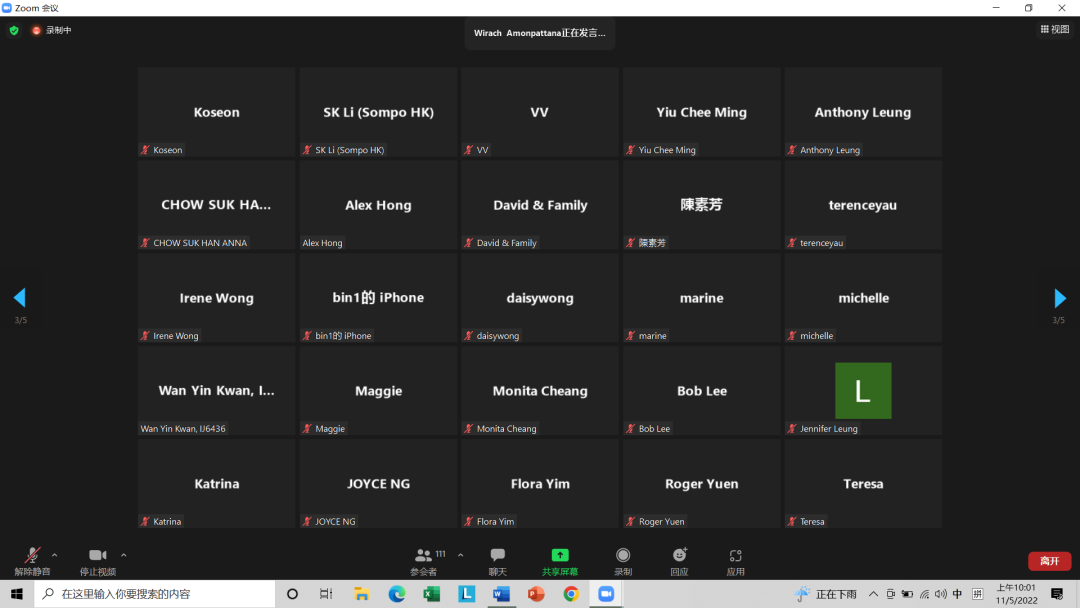Open the 参会者 participants list
This screenshot has width=1080, height=608.
[425, 561]
